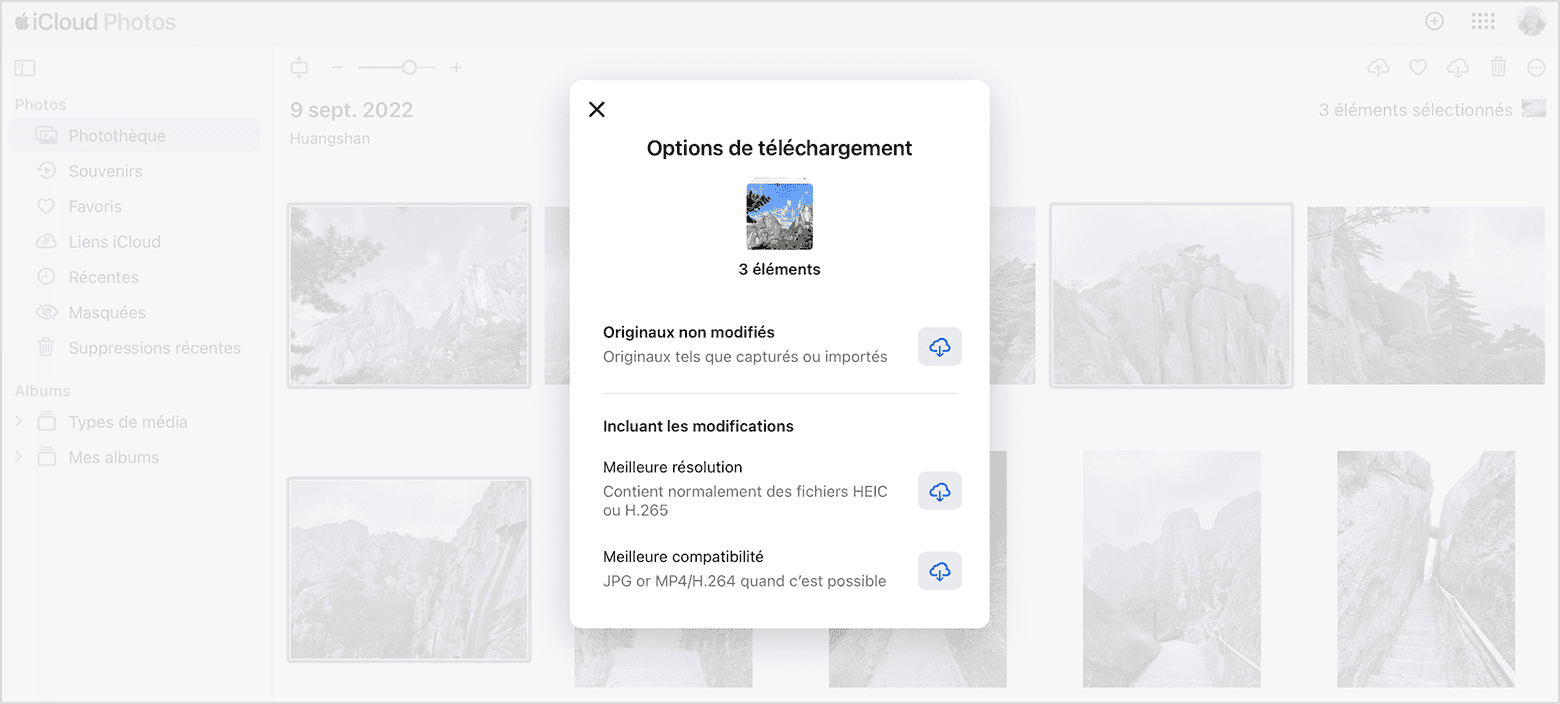
Task: Select the mountain stairway path photo in the lower row
Action: tap(1172, 569)
